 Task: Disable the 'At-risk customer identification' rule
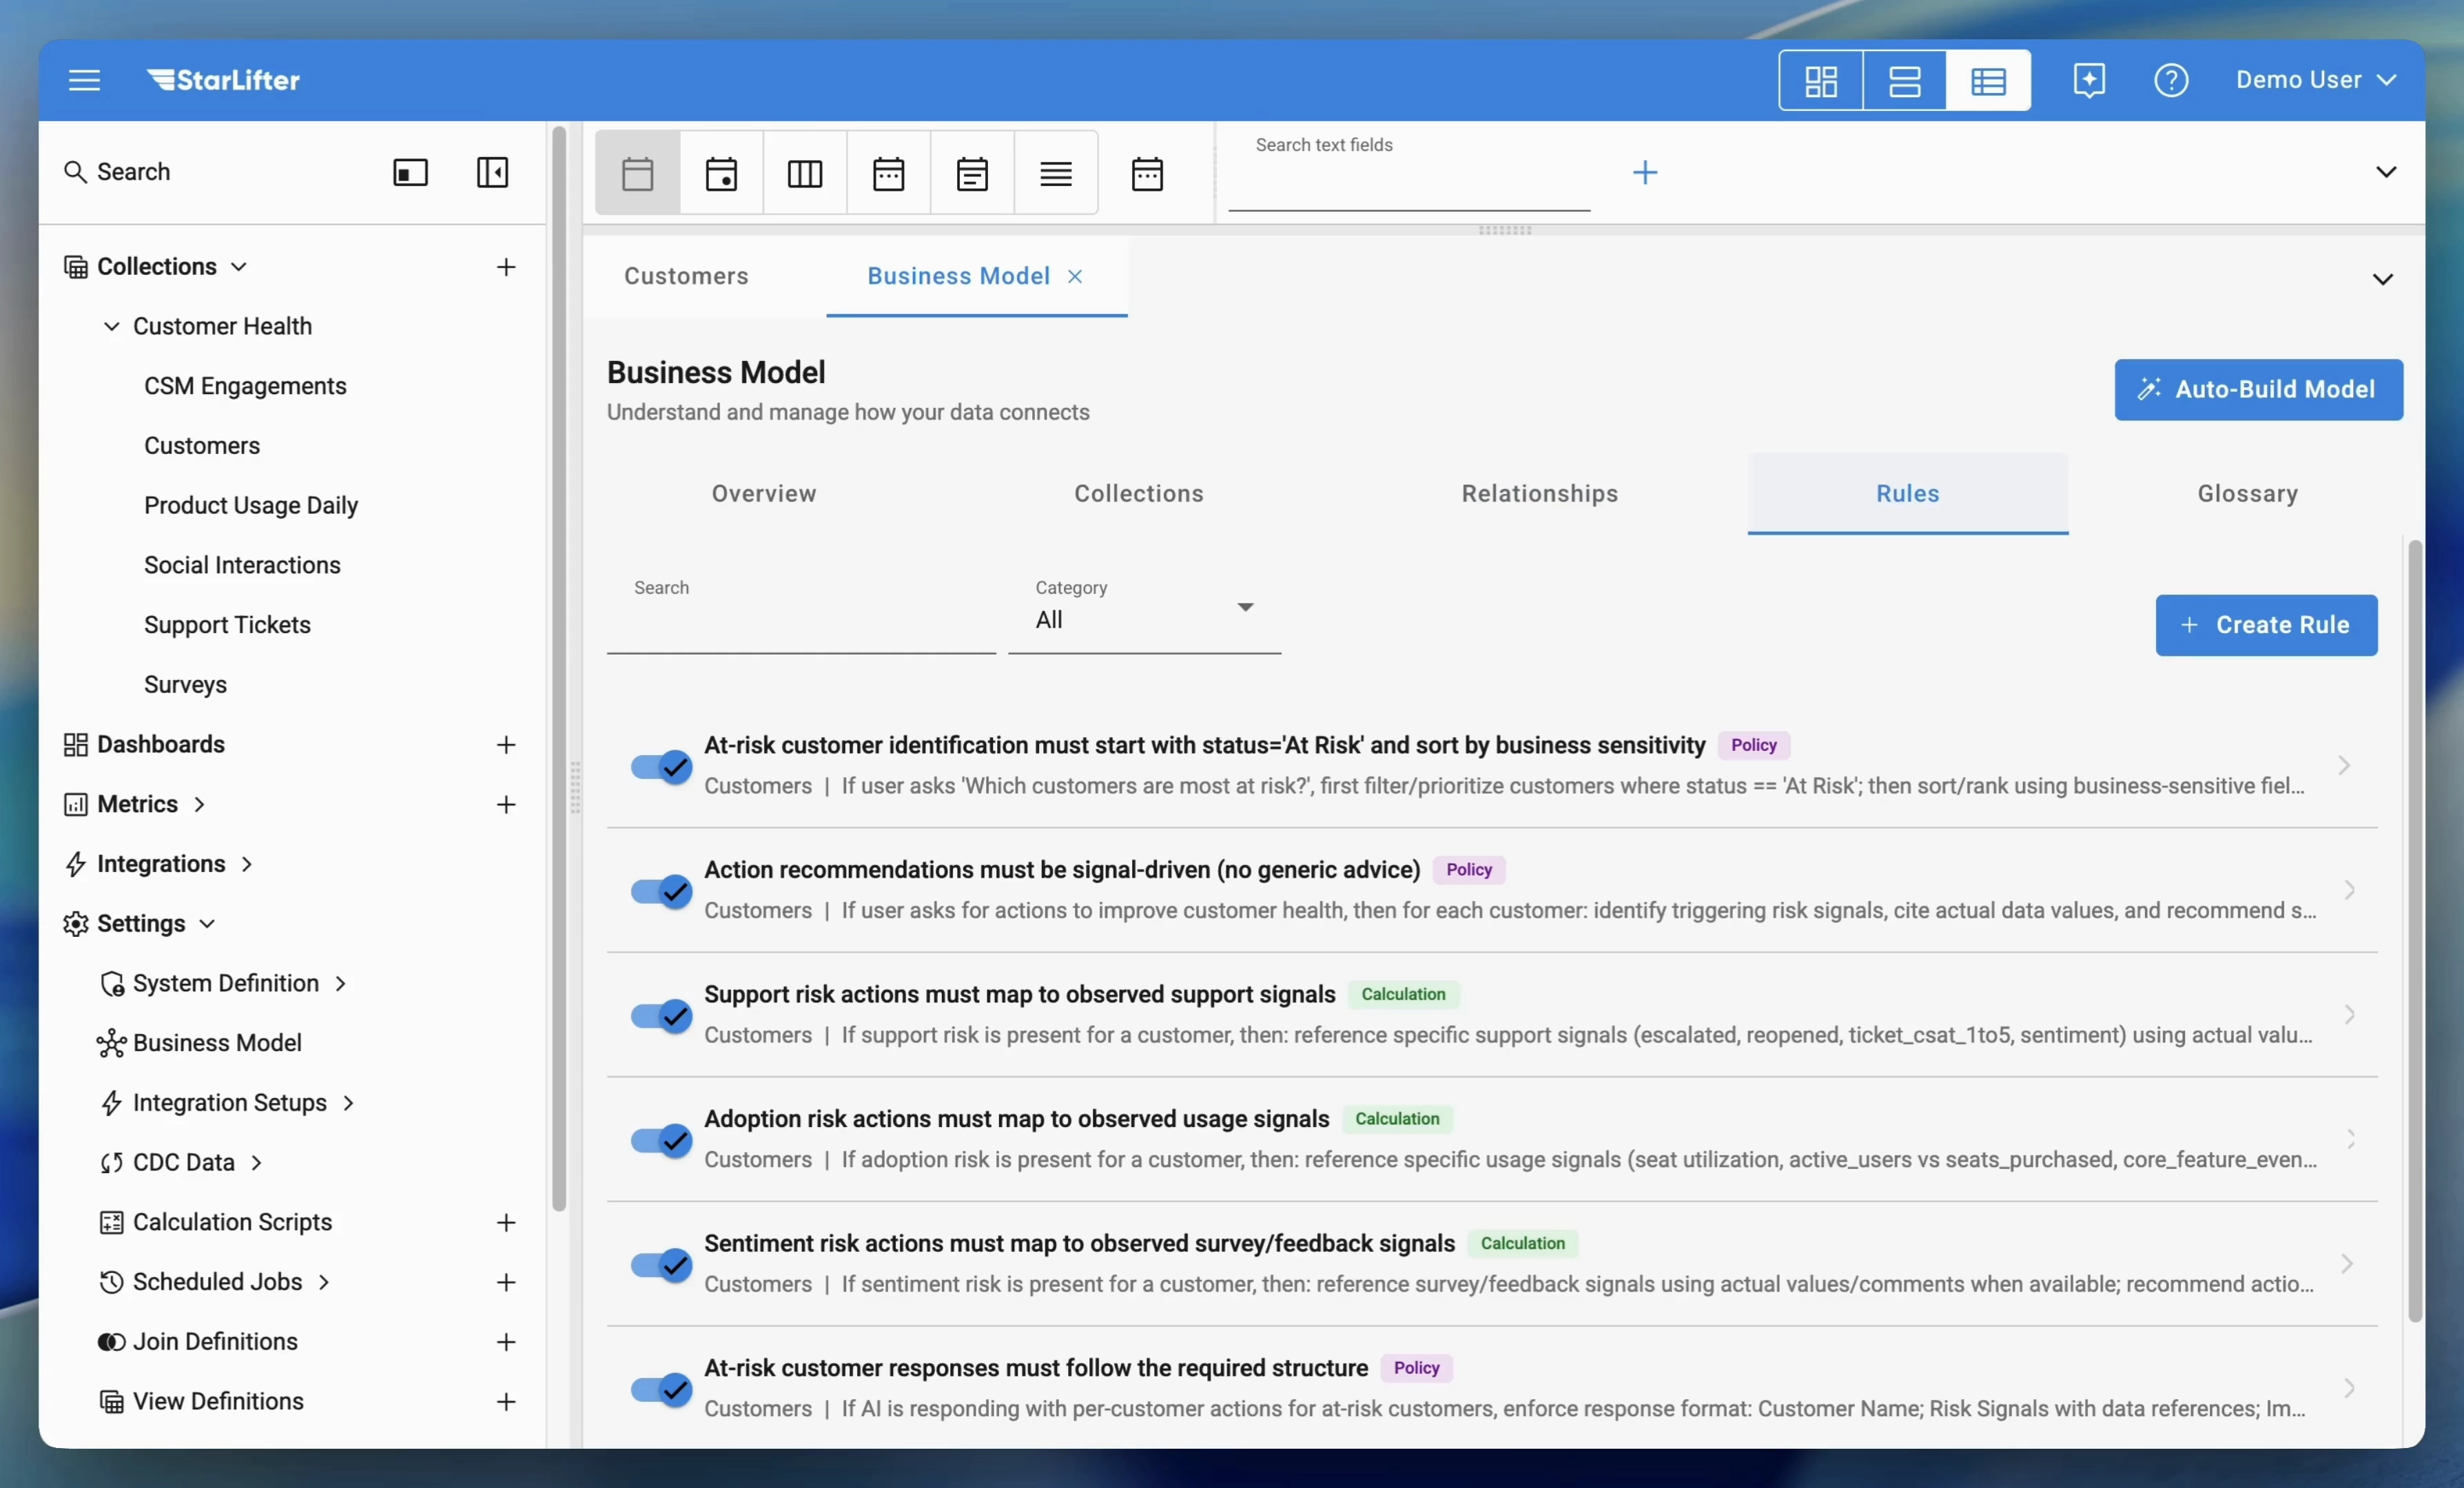coord(659,766)
